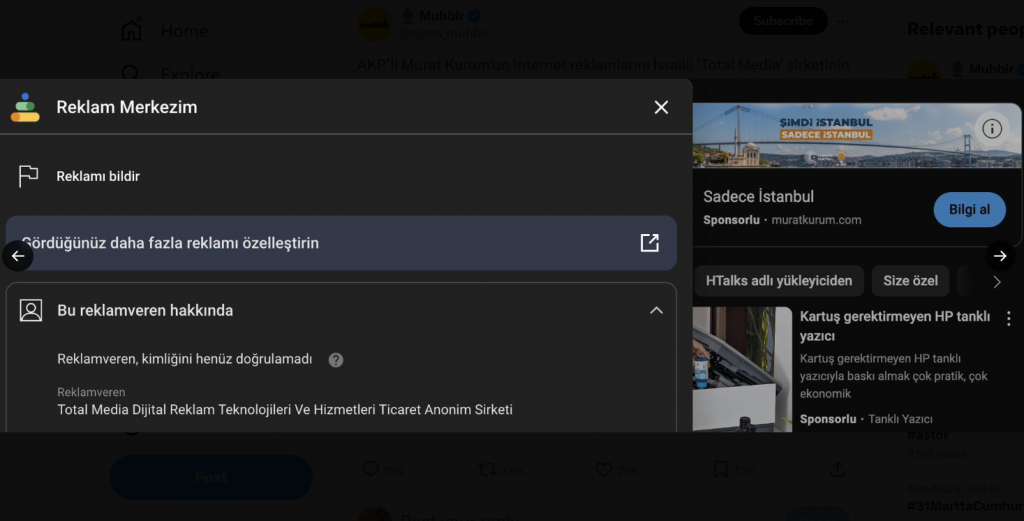
Task: Open the #31MarttaCumhur trending hashtag
Action: coord(965,506)
